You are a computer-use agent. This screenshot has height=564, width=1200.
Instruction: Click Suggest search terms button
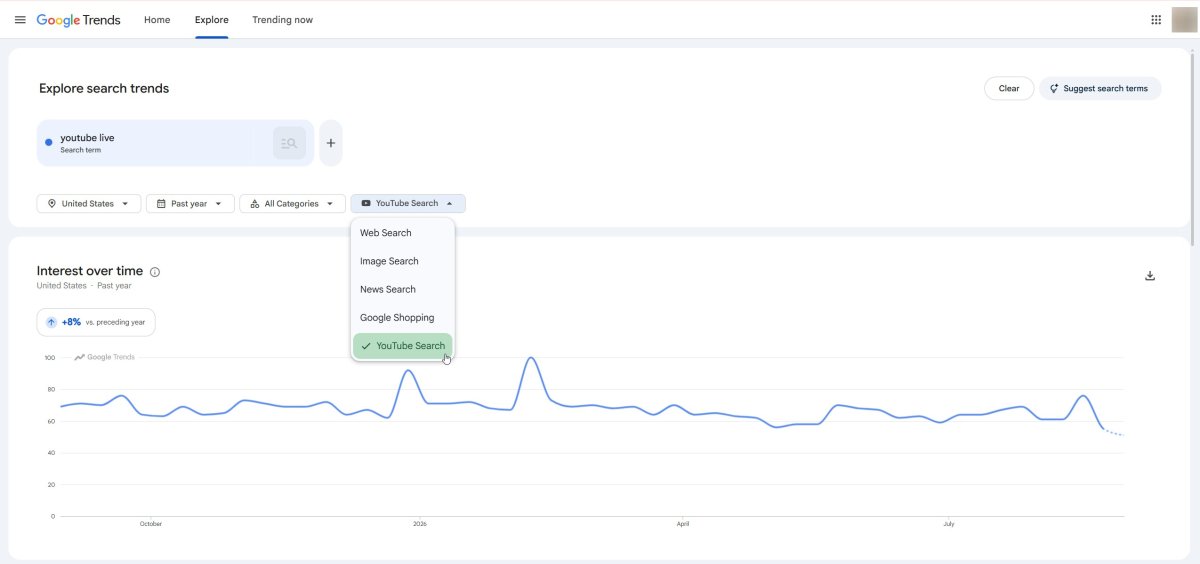point(1100,88)
